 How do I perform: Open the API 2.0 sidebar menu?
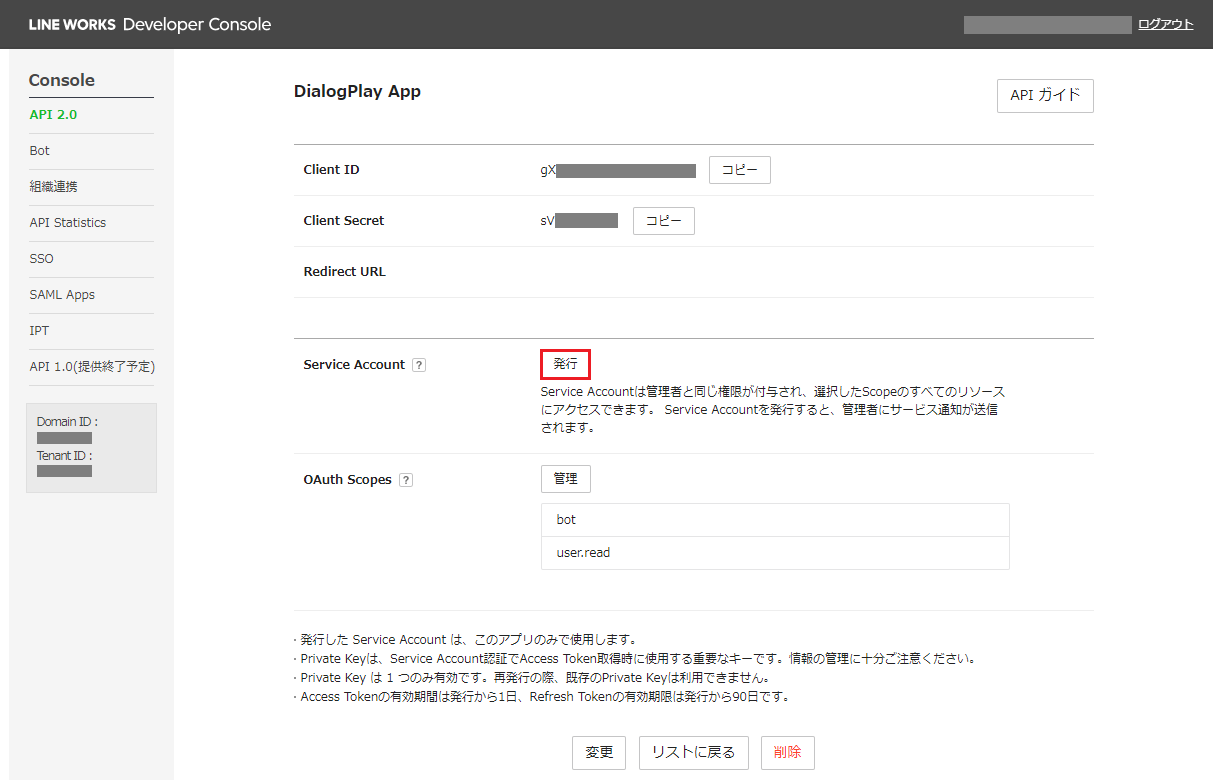tap(53, 115)
